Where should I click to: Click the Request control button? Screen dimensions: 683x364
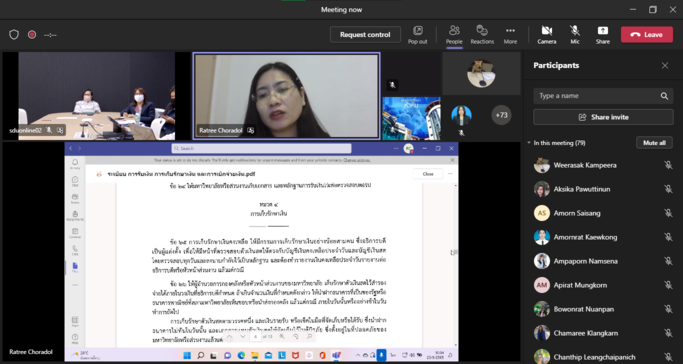pos(365,34)
